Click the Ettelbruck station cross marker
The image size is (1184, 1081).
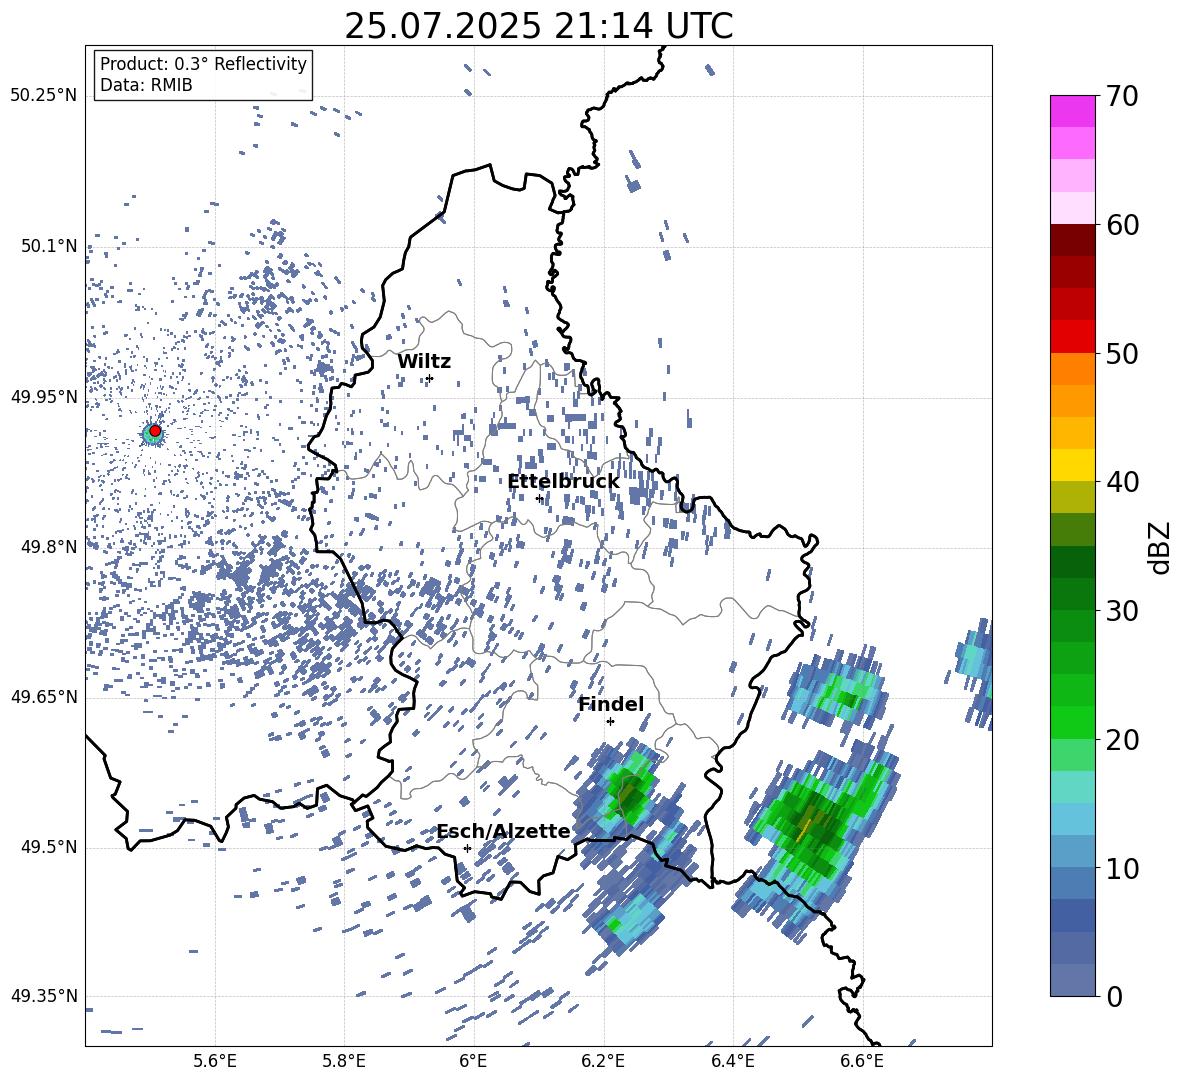pyautogui.click(x=539, y=498)
